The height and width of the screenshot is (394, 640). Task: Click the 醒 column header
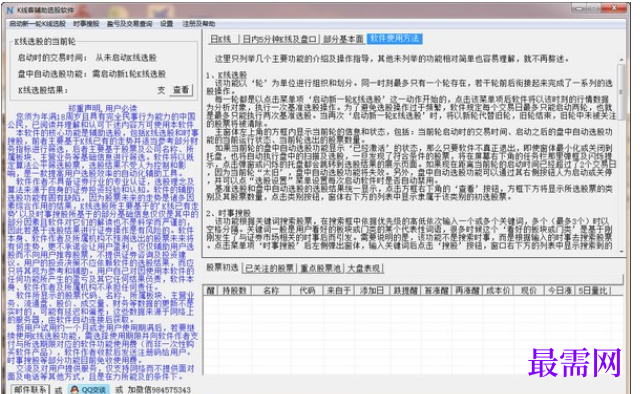[210, 291]
